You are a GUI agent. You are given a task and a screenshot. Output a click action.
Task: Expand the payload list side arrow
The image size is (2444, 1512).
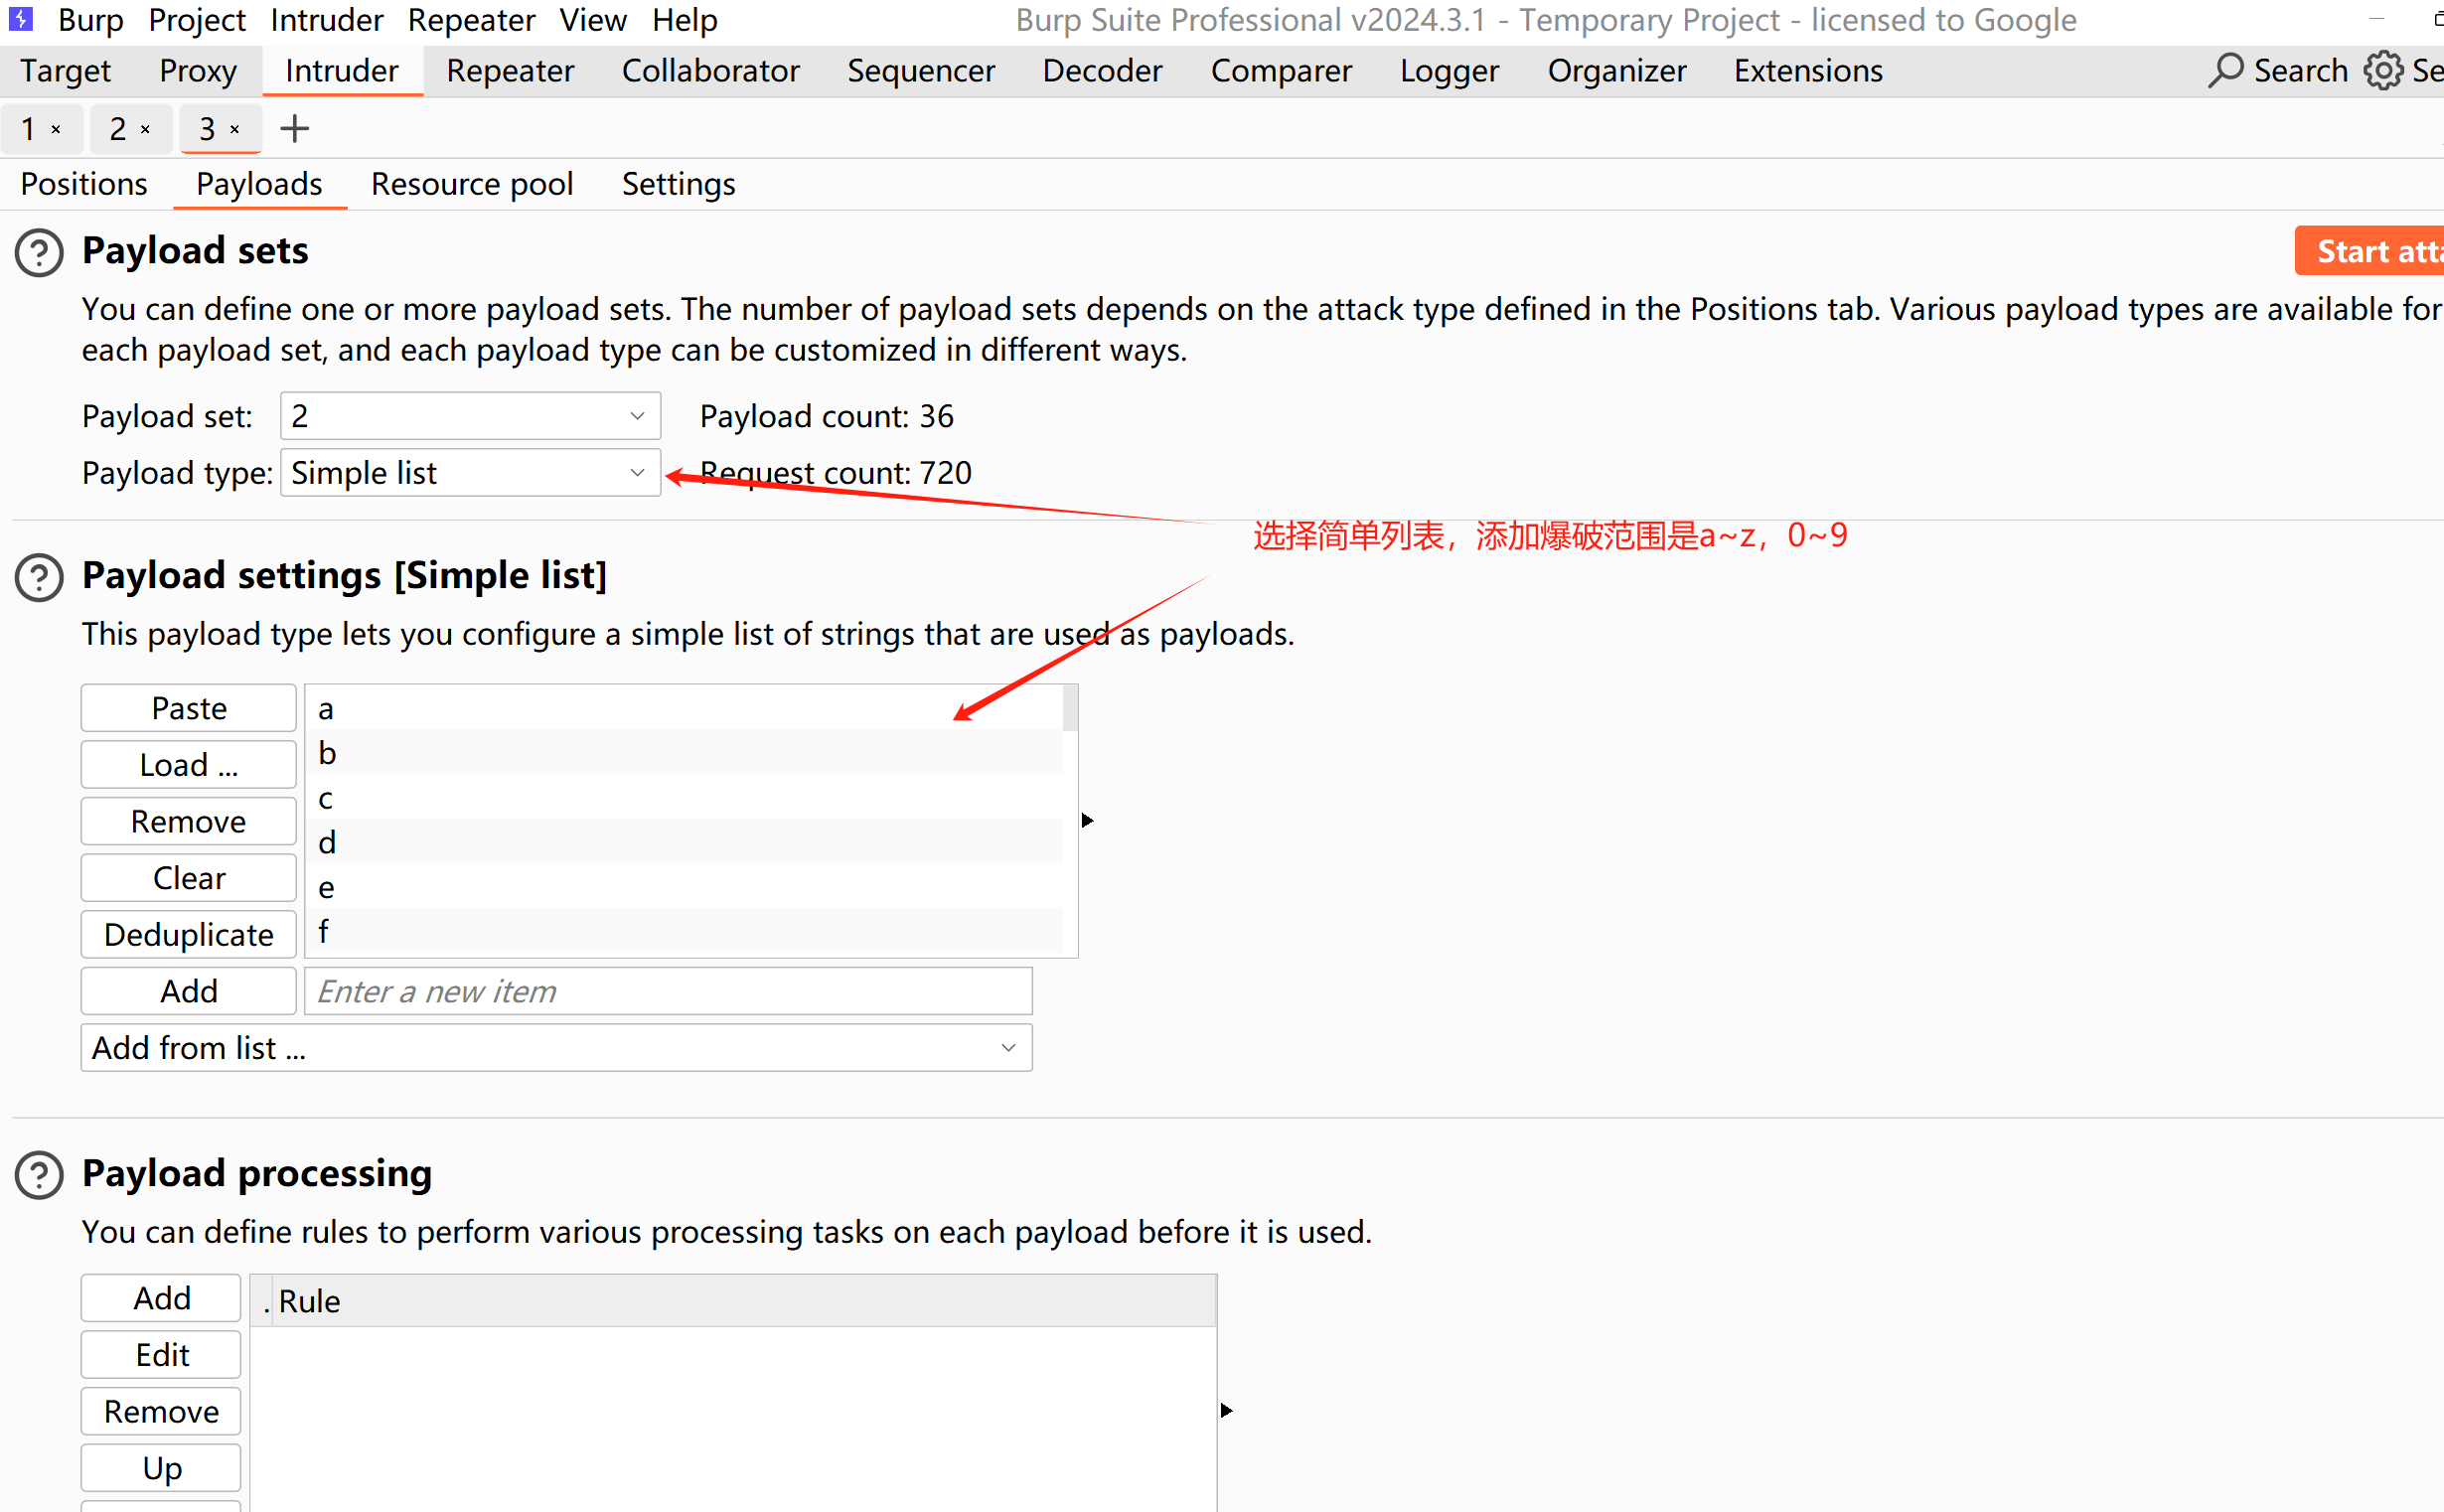1088,820
